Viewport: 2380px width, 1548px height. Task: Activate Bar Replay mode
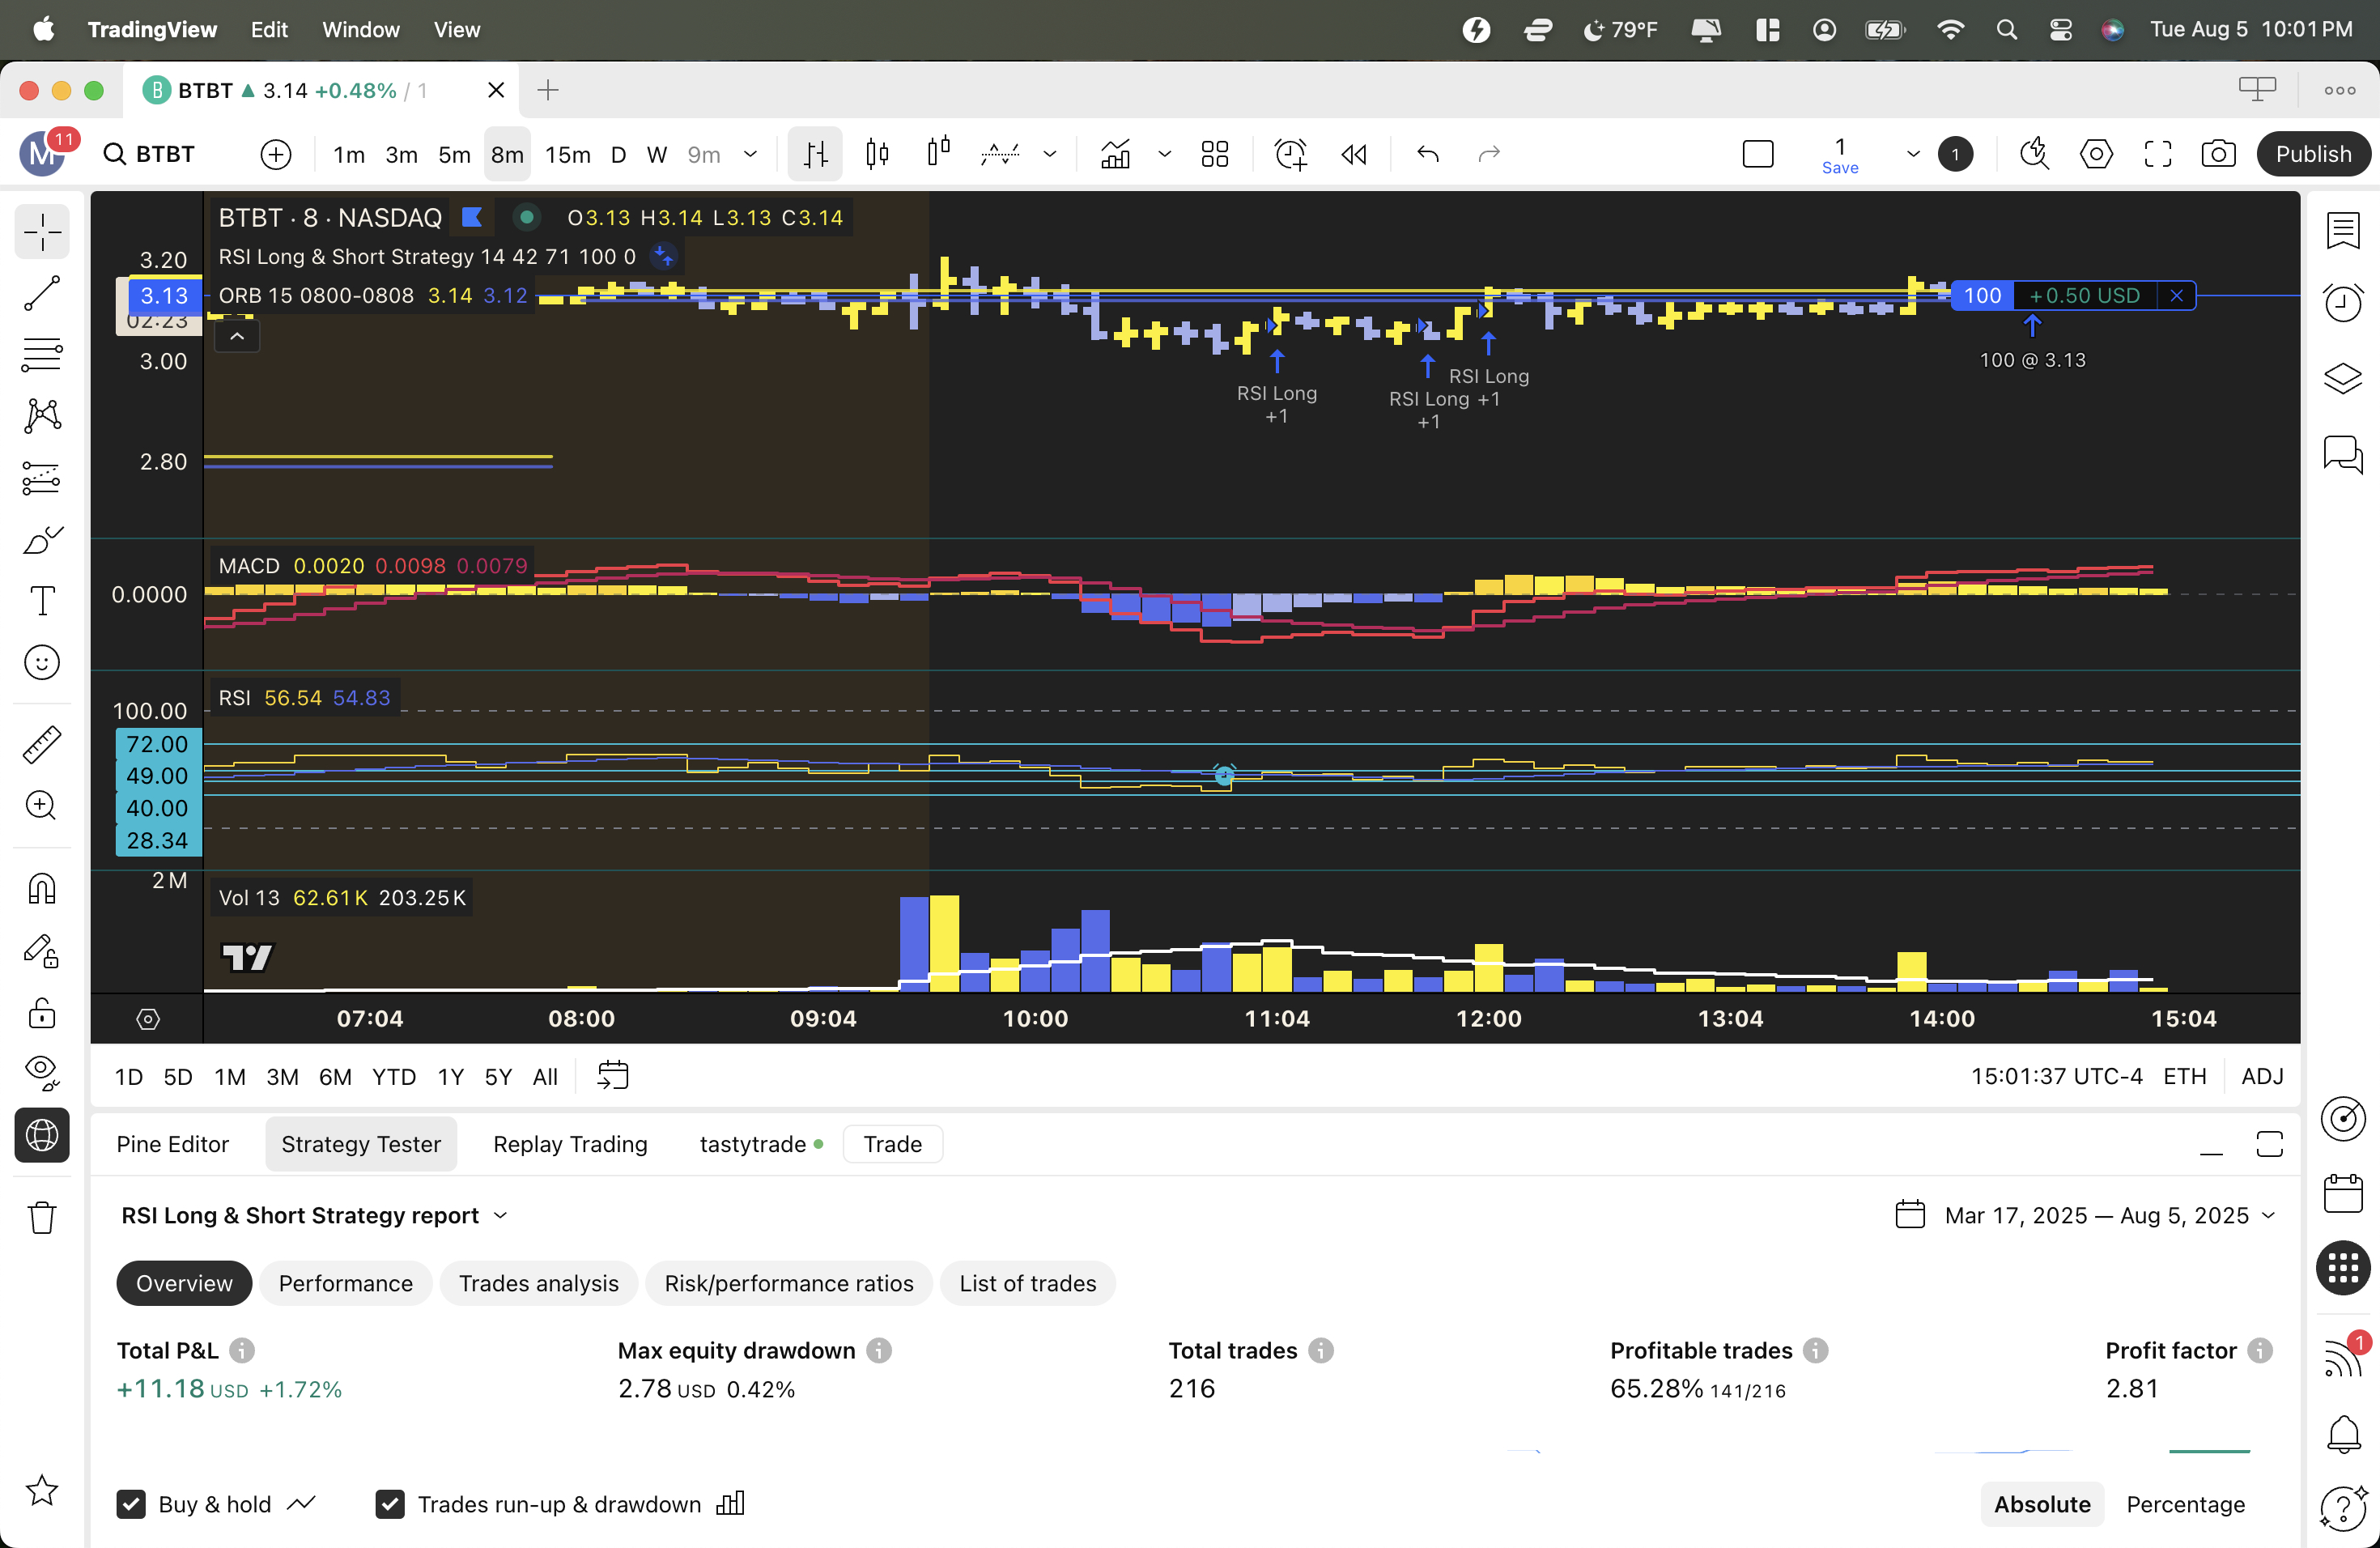point(1353,154)
